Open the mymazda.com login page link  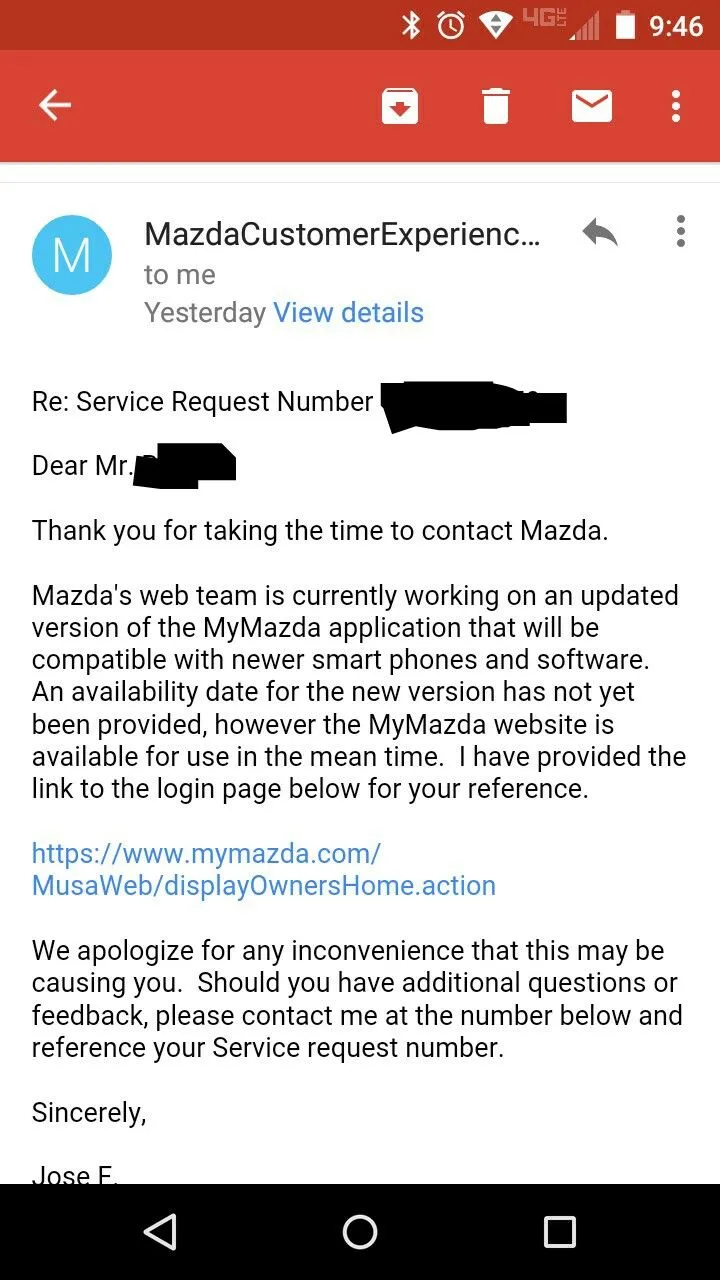pyautogui.click(x=263, y=870)
